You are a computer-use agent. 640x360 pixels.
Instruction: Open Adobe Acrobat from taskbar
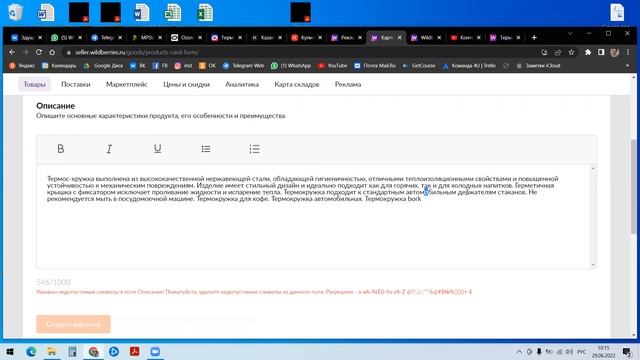pos(135,351)
